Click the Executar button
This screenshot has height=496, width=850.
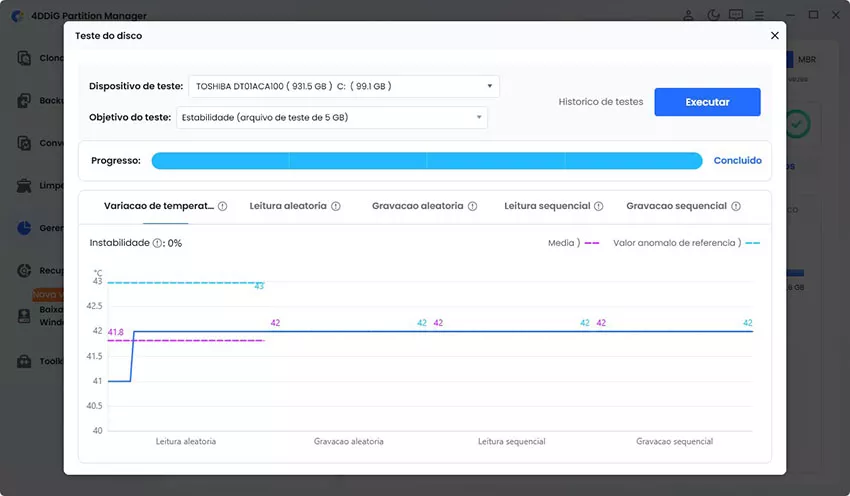pos(707,102)
